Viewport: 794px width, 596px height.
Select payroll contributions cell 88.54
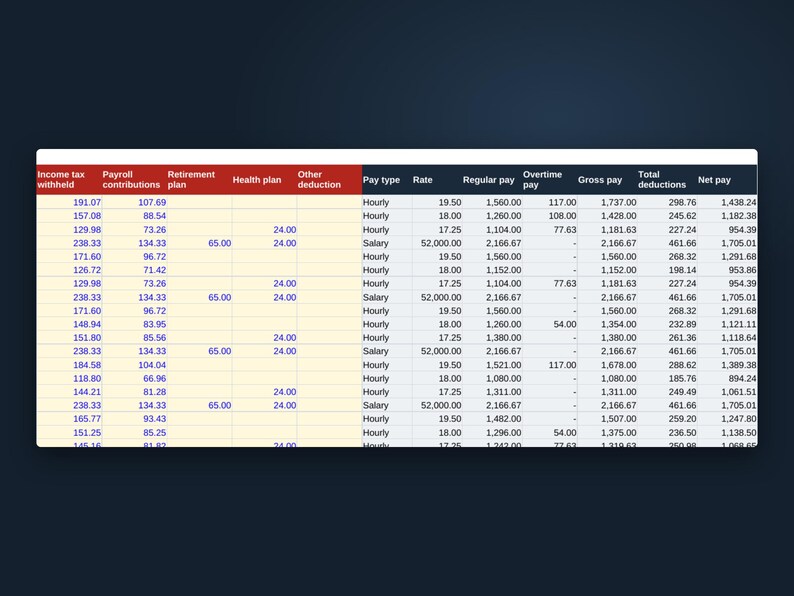[134, 216]
